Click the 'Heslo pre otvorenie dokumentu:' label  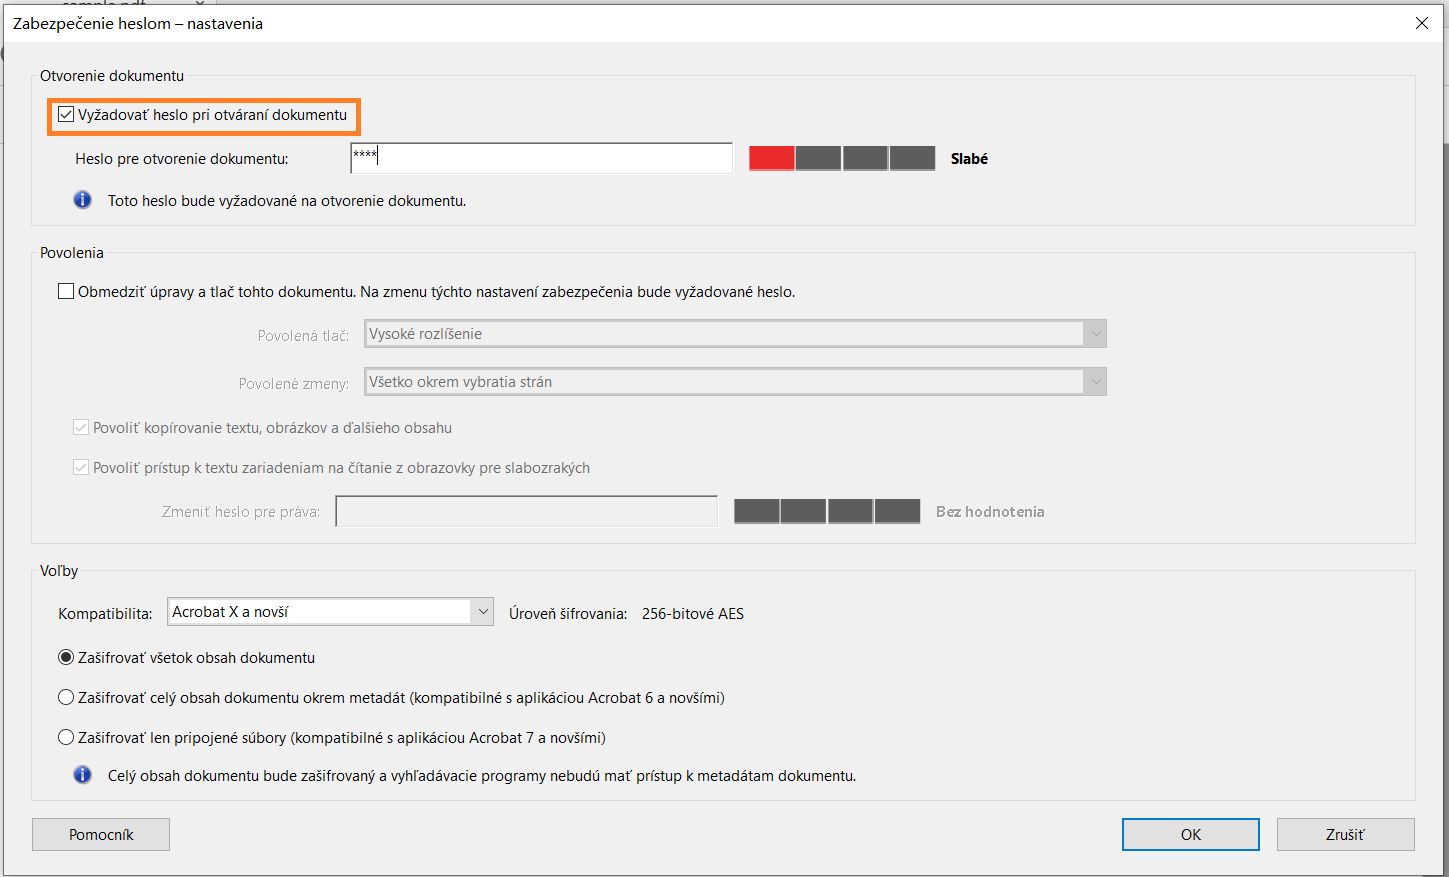(182, 159)
